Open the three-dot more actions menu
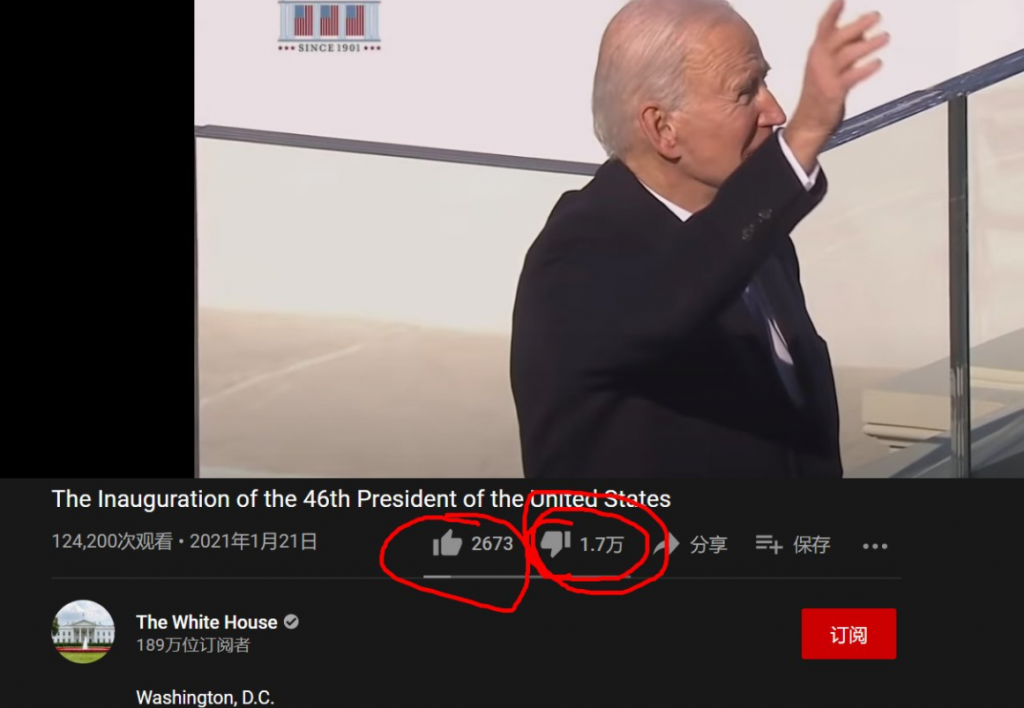This screenshot has width=1024, height=708. click(875, 546)
